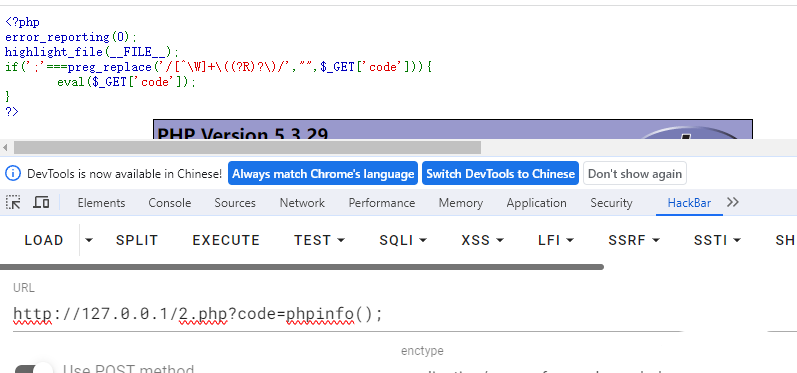Open the TEST dropdown
Viewport: 797px width, 373px height.
(319, 240)
